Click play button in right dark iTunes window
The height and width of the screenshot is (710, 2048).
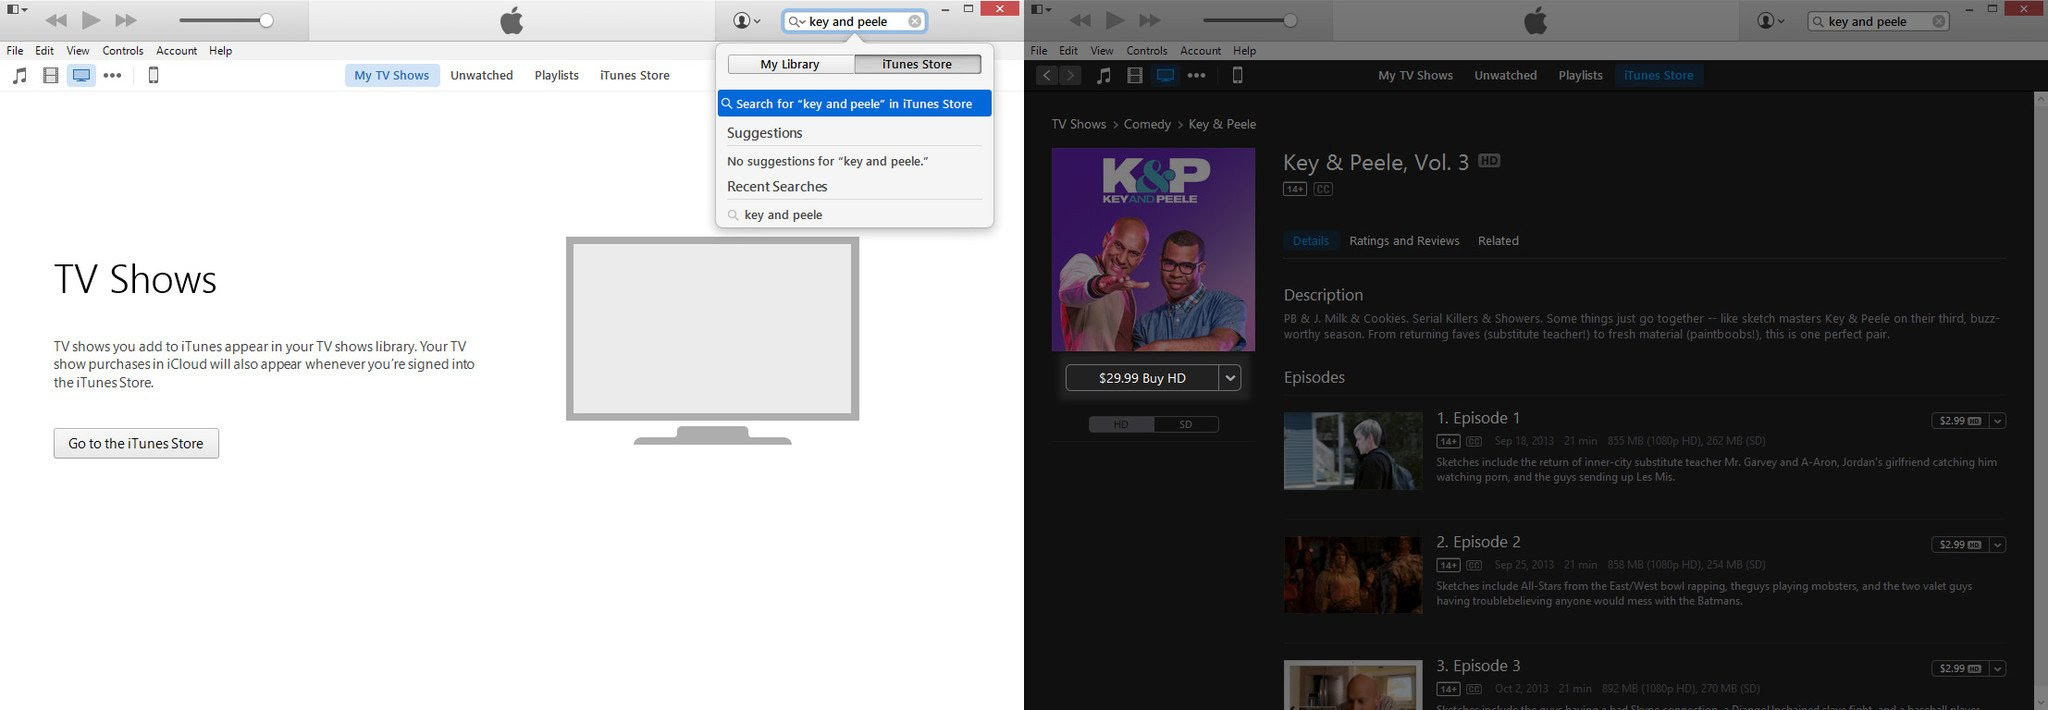point(1115,20)
